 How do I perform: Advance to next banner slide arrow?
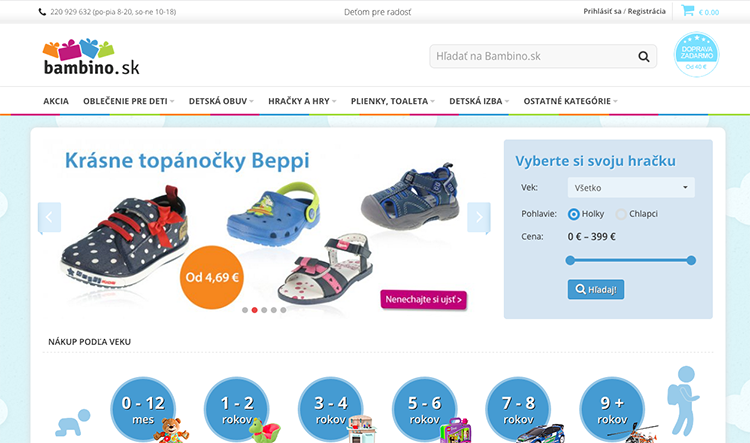pos(479,217)
